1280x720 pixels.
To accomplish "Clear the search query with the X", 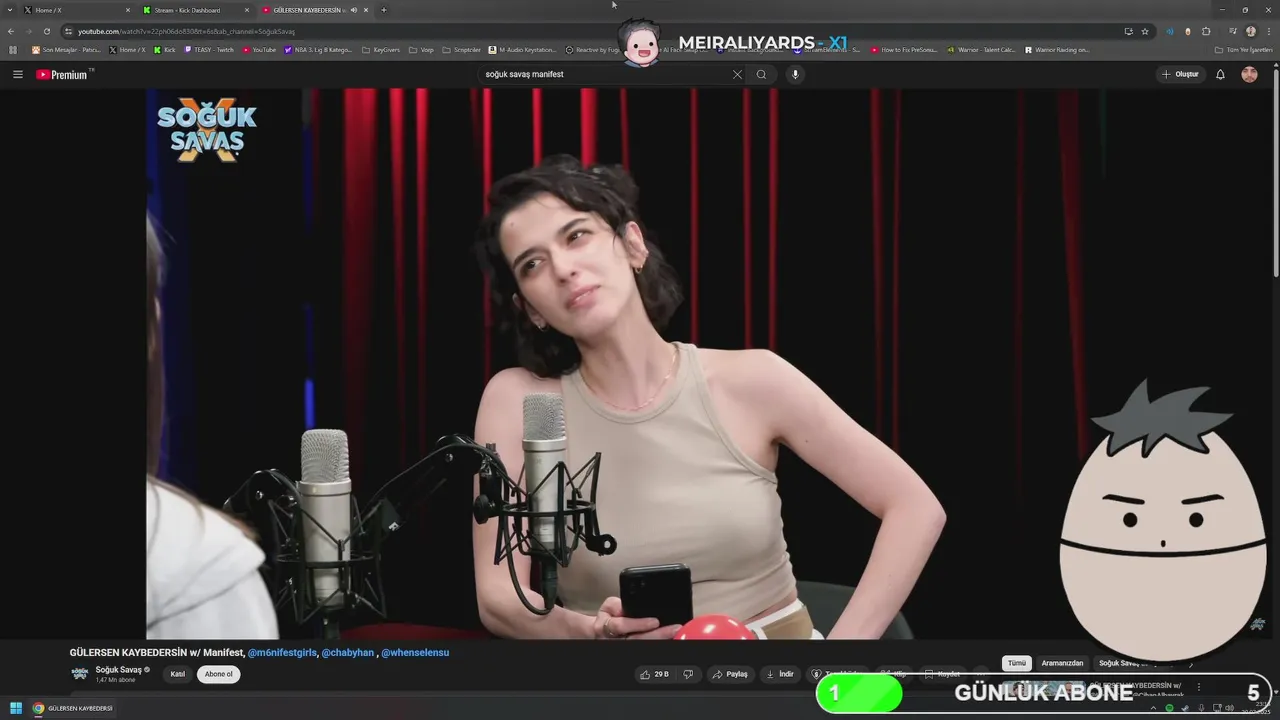I will (x=737, y=74).
